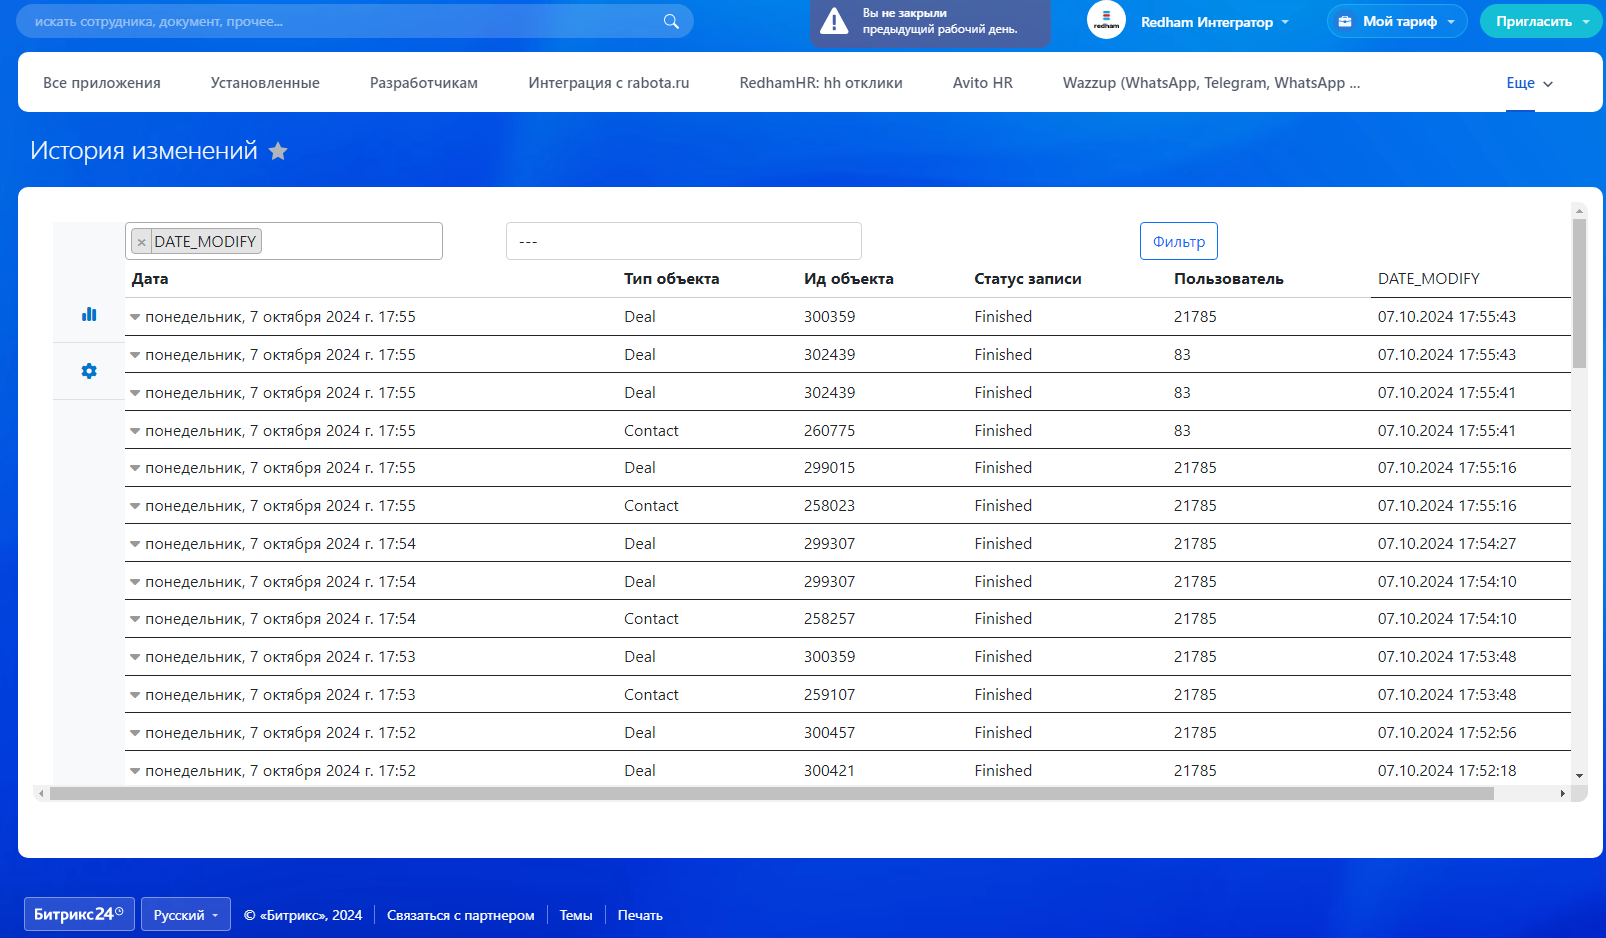Screen dimensions: 1606x938
Task: Star the История изменений page as favorite
Action: pos(278,151)
